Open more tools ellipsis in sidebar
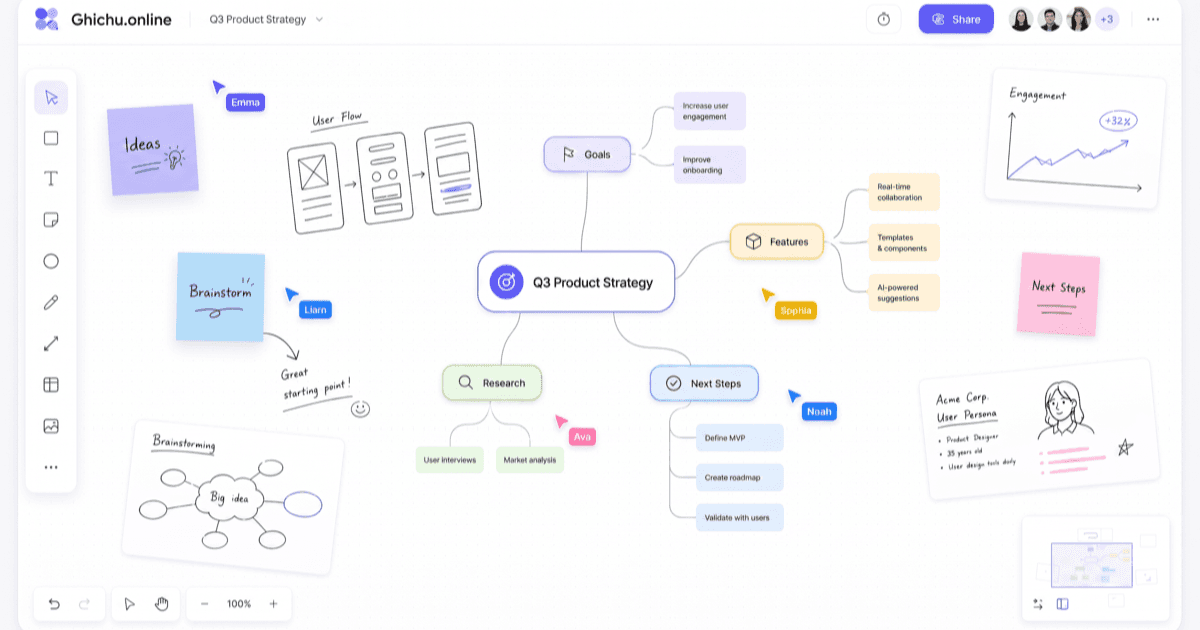This screenshot has width=1200, height=630. (x=51, y=467)
